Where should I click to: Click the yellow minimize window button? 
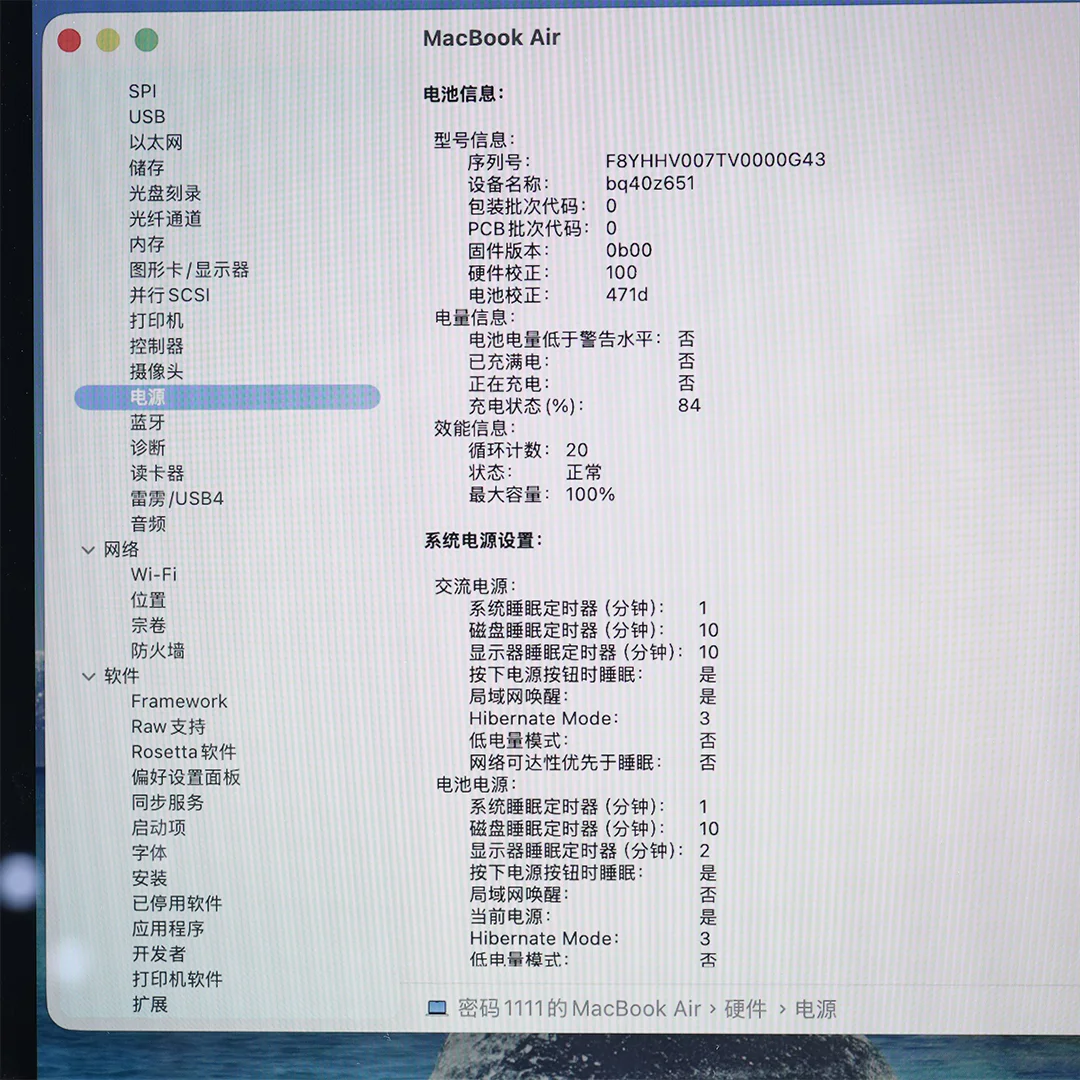pos(108,40)
